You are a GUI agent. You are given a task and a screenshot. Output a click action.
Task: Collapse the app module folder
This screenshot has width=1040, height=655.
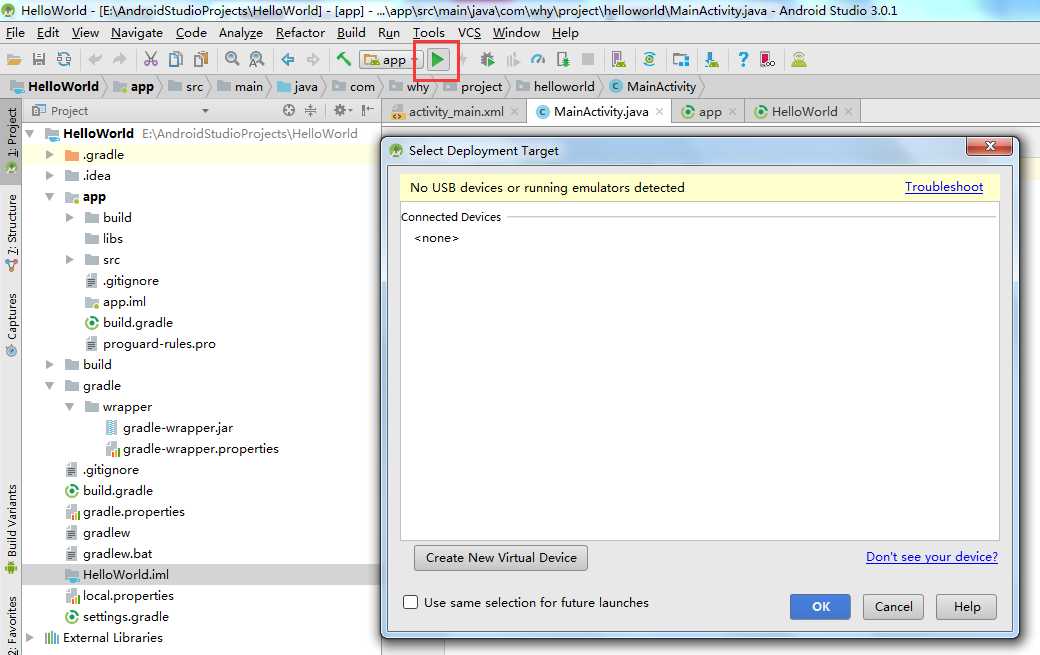point(50,197)
